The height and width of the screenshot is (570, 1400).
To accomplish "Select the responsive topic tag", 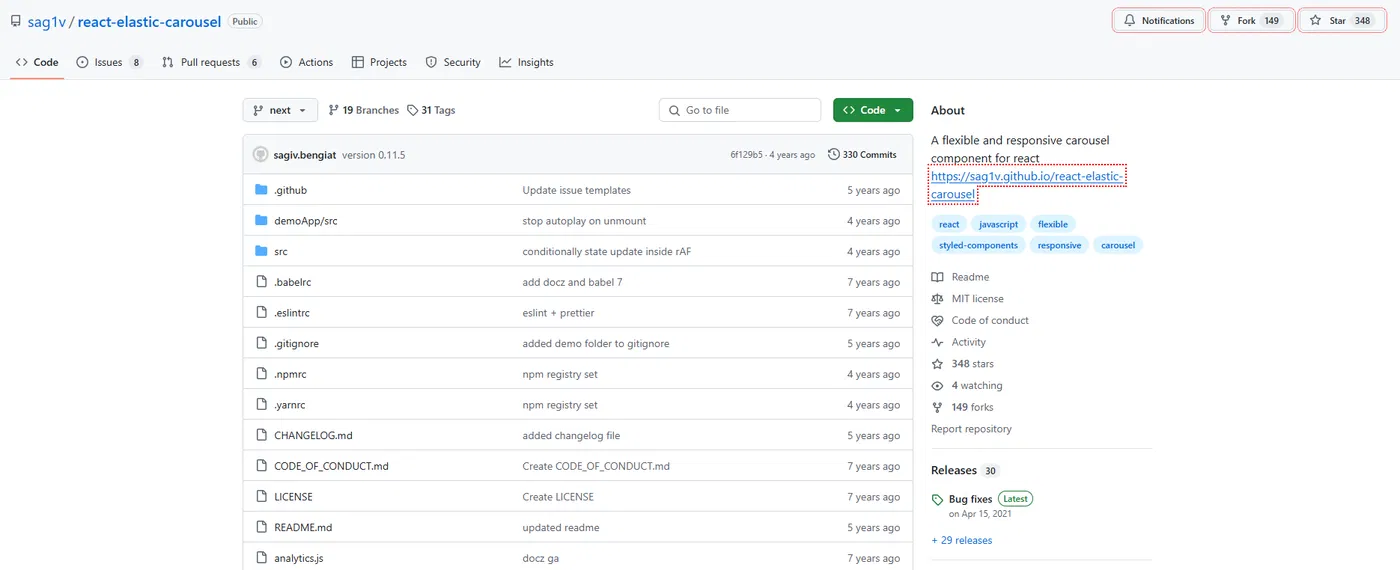I will point(1059,245).
